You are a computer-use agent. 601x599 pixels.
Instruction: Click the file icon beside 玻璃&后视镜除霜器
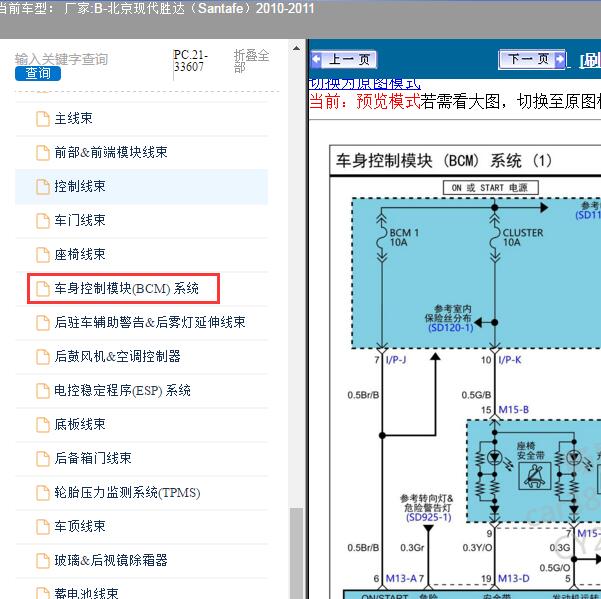coord(43,561)
